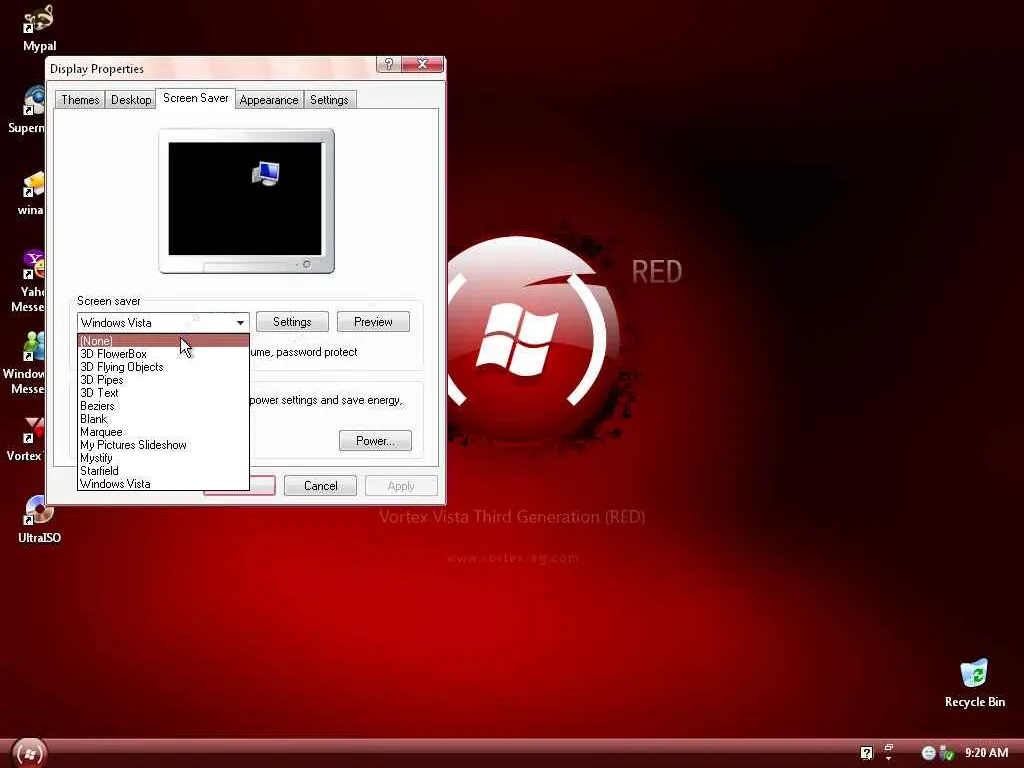Open the Supern desktop shortcut icon
Screen dimensions: 1024x768
point(29,110)
